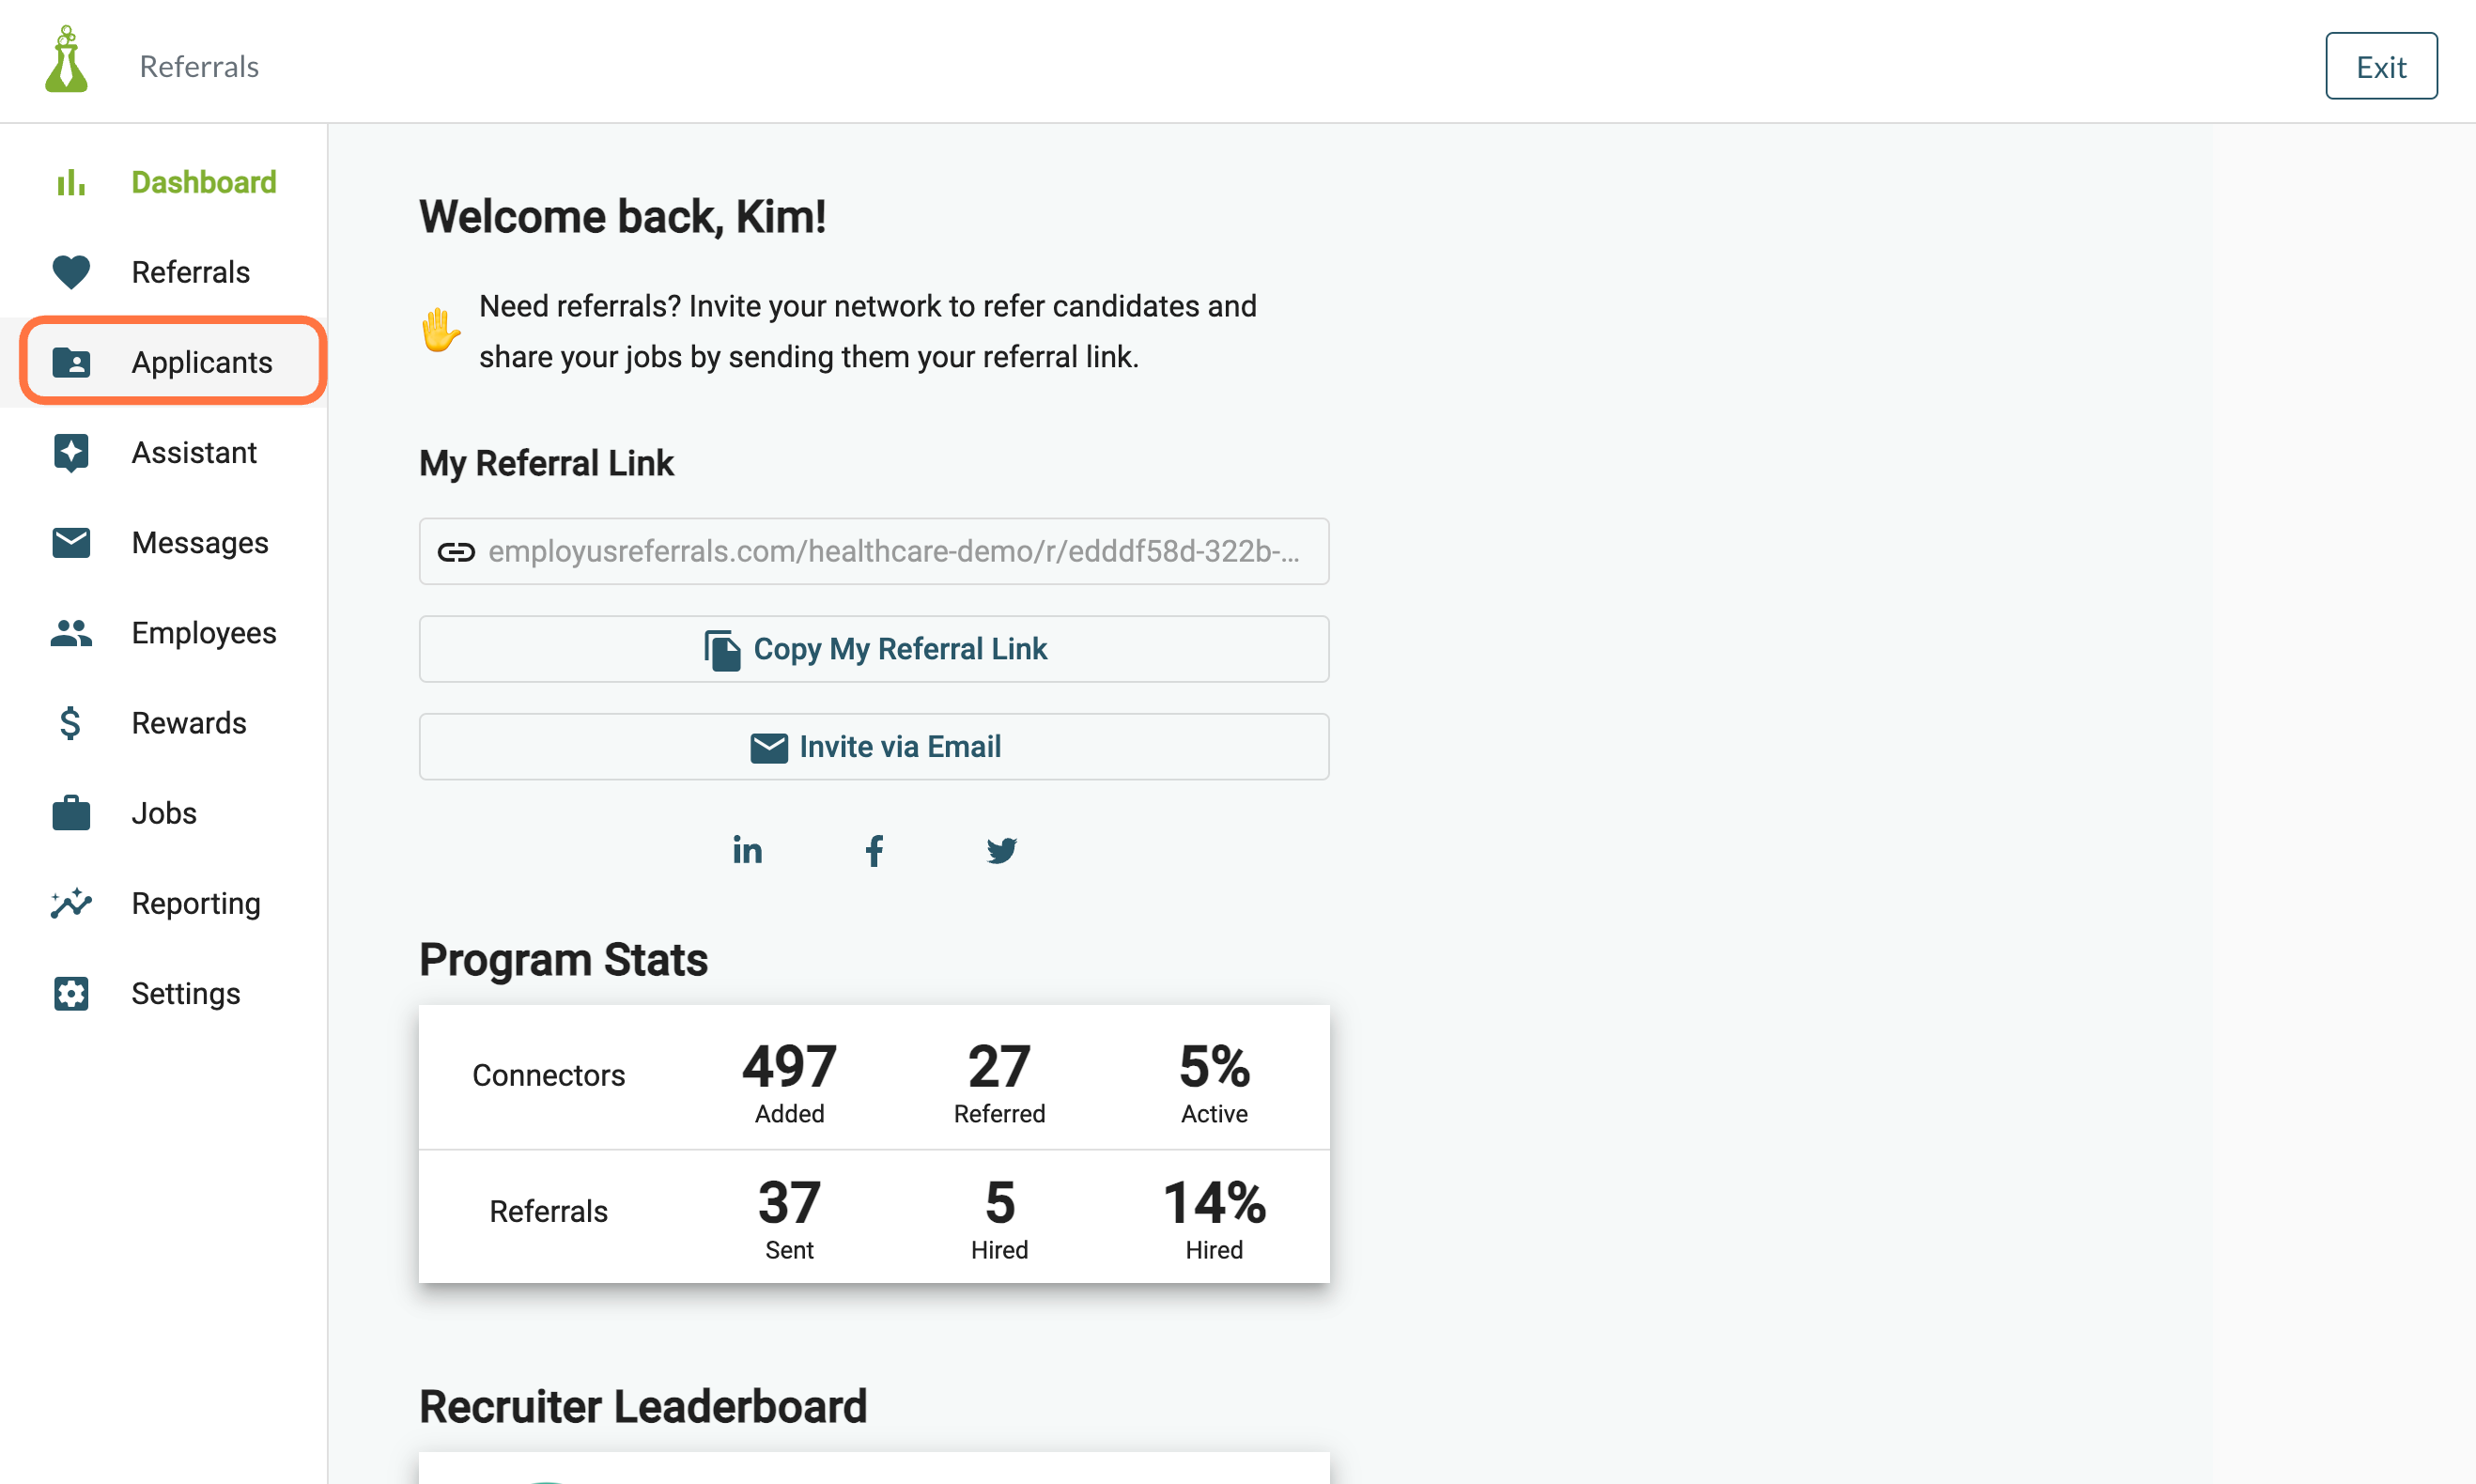Click the Exit button
Screen dimensions: 2476x1484
[x=2381, y=66]
